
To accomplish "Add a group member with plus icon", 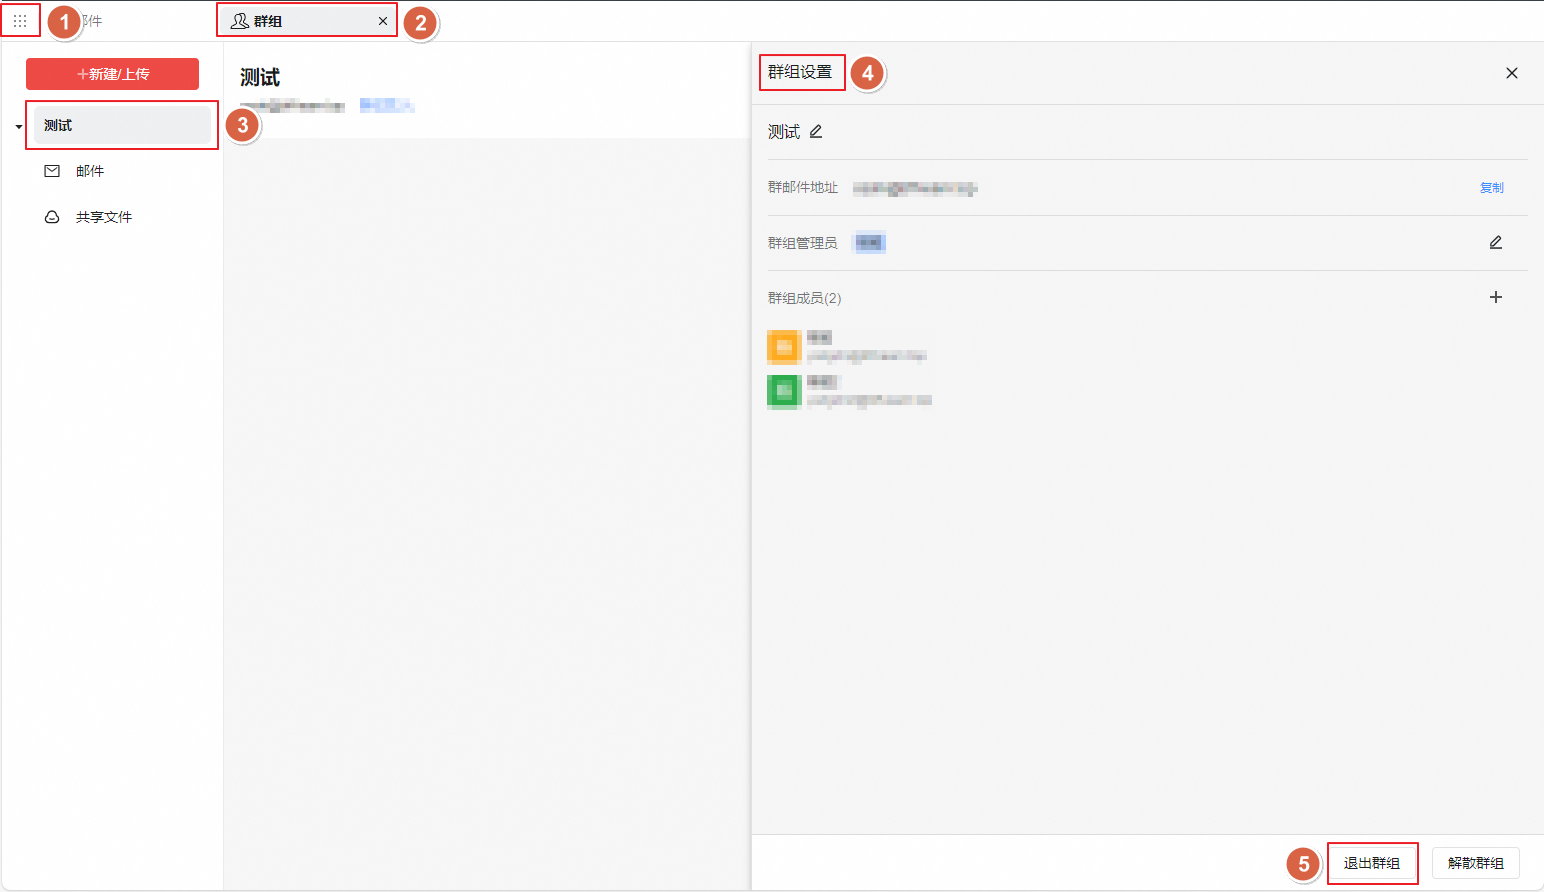I will point(1495,297).
